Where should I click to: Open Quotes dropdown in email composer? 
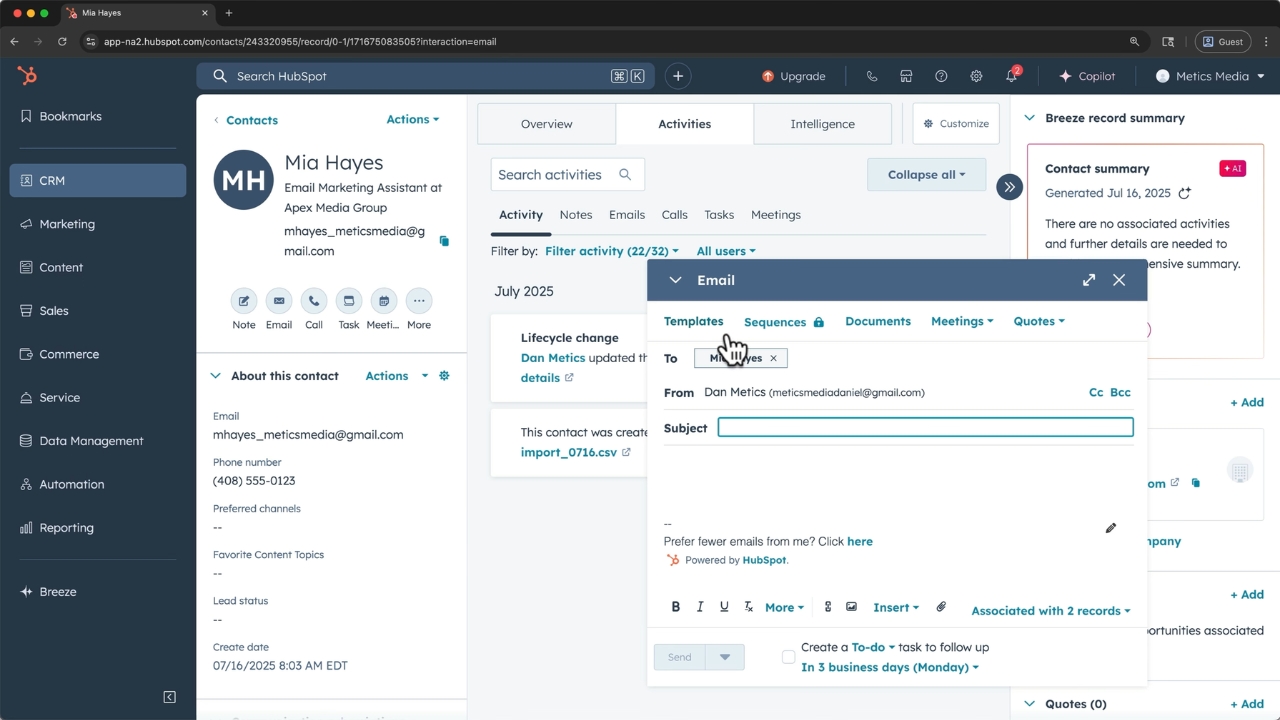[x=1039, y=321]
